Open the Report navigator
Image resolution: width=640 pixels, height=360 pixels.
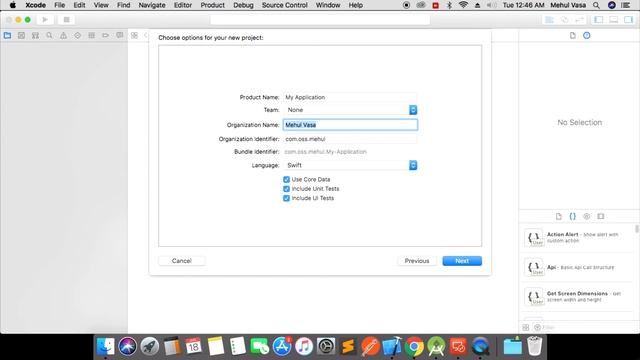[x=120, y=36]
